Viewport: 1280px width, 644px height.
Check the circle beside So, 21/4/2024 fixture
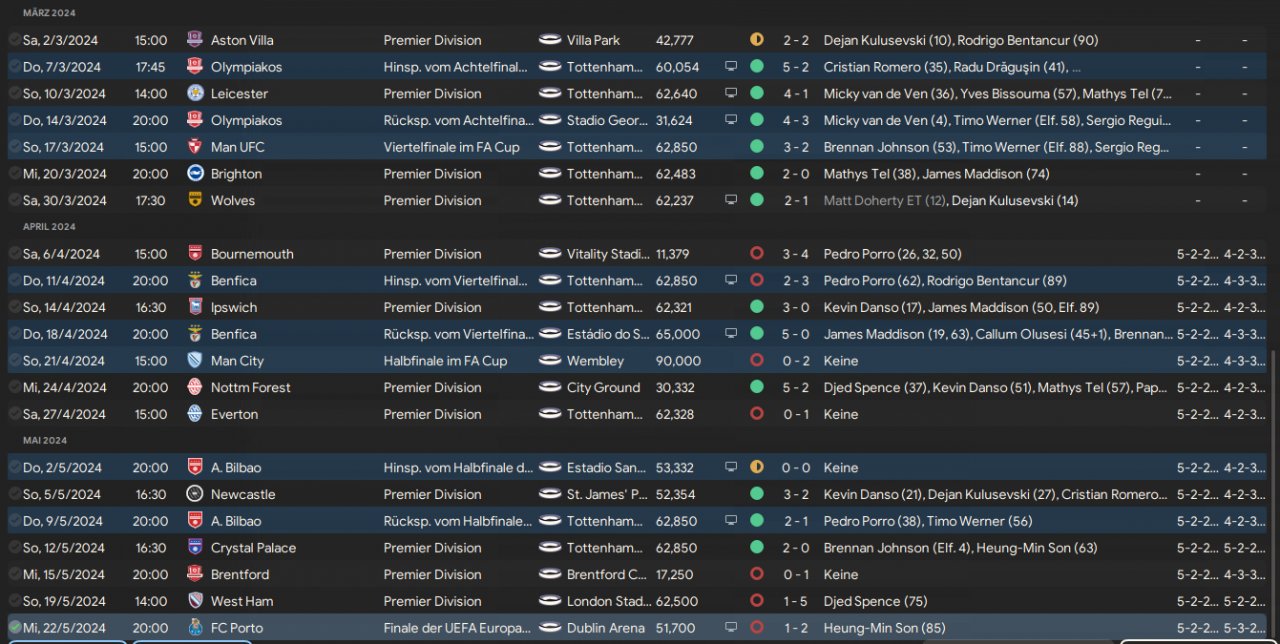coord(14,361)
